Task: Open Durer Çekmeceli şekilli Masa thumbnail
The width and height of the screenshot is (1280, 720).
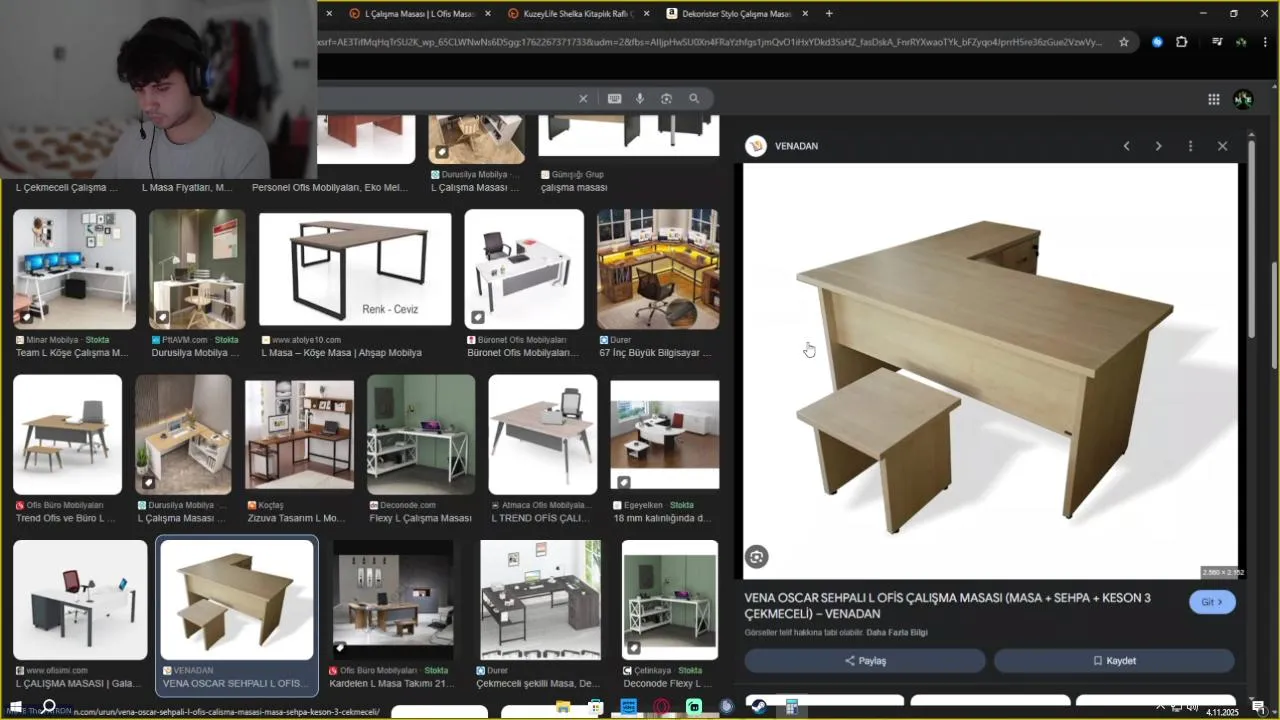Action: point(540,600)
